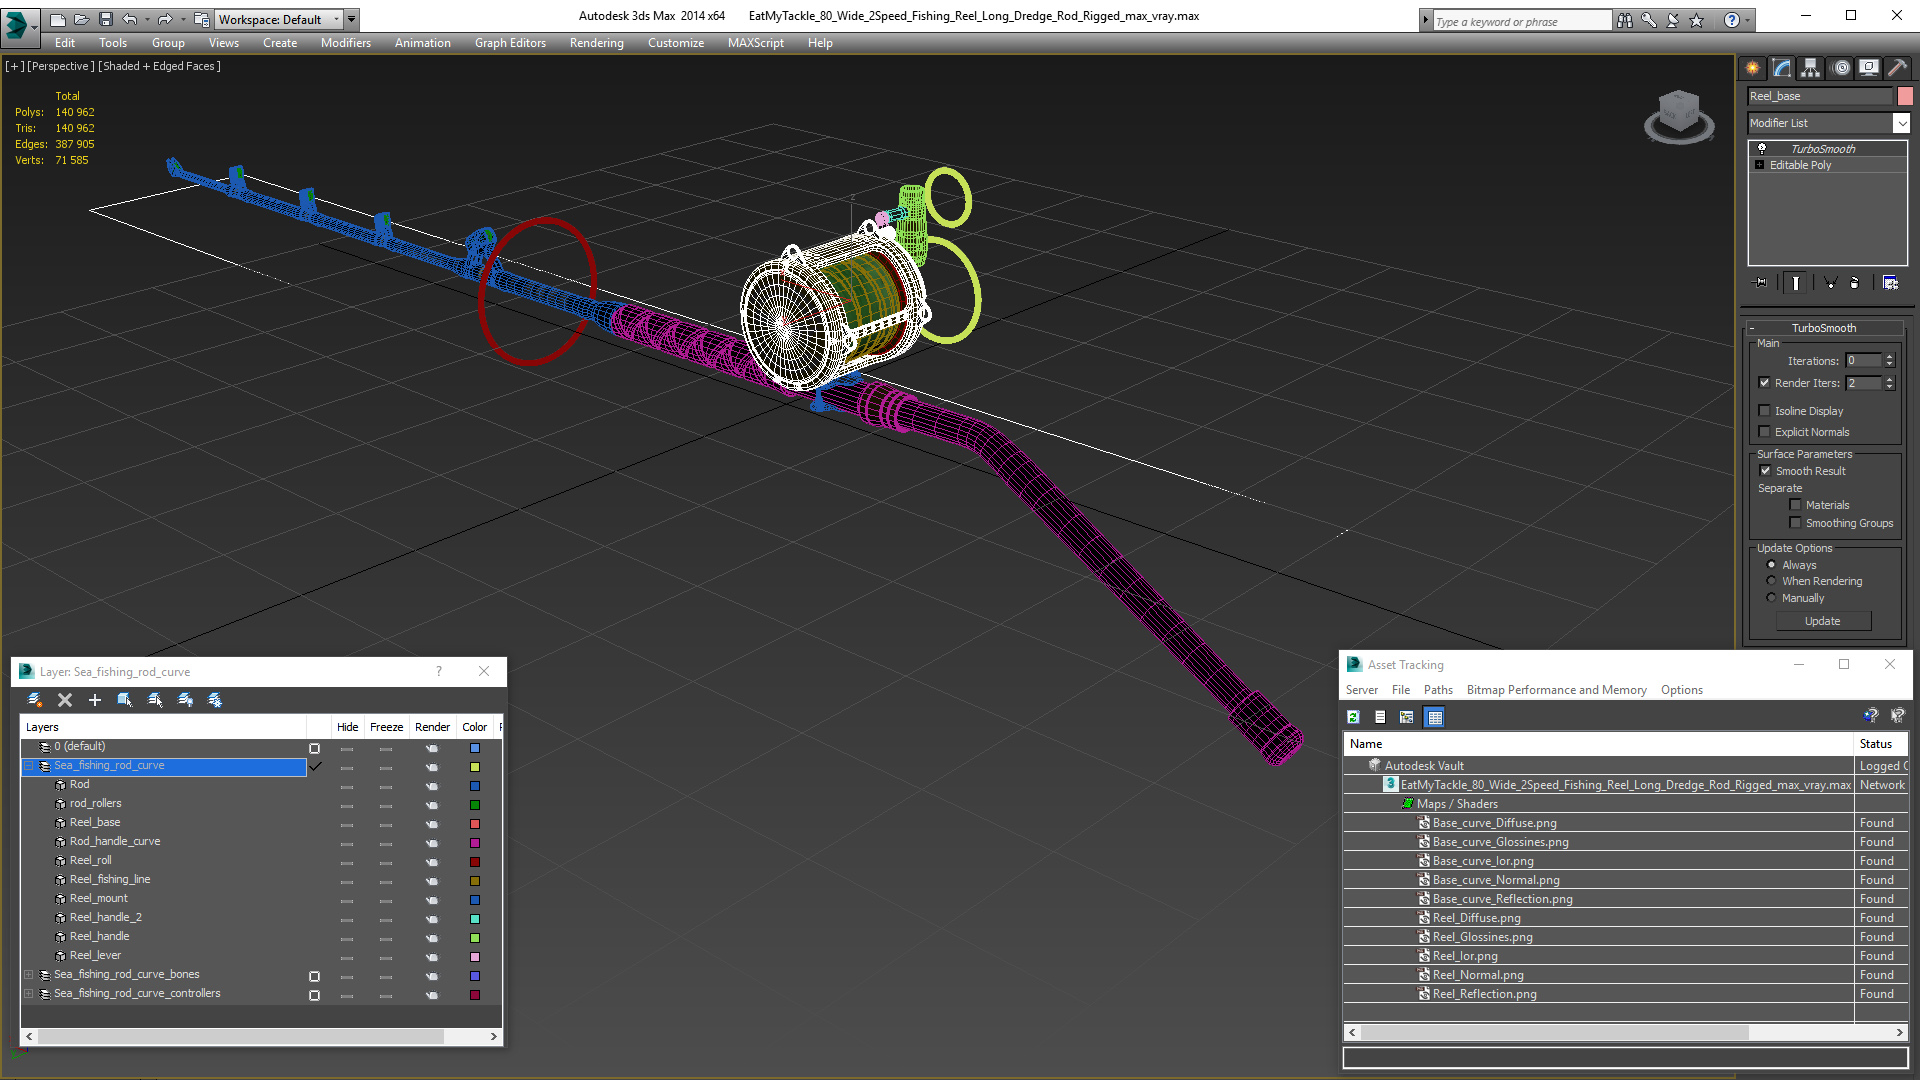Toggle the TurboSmooth modifier lightbulb
The height and width of the screenshot is (1080, 1920).
(x=1762, y=148)
